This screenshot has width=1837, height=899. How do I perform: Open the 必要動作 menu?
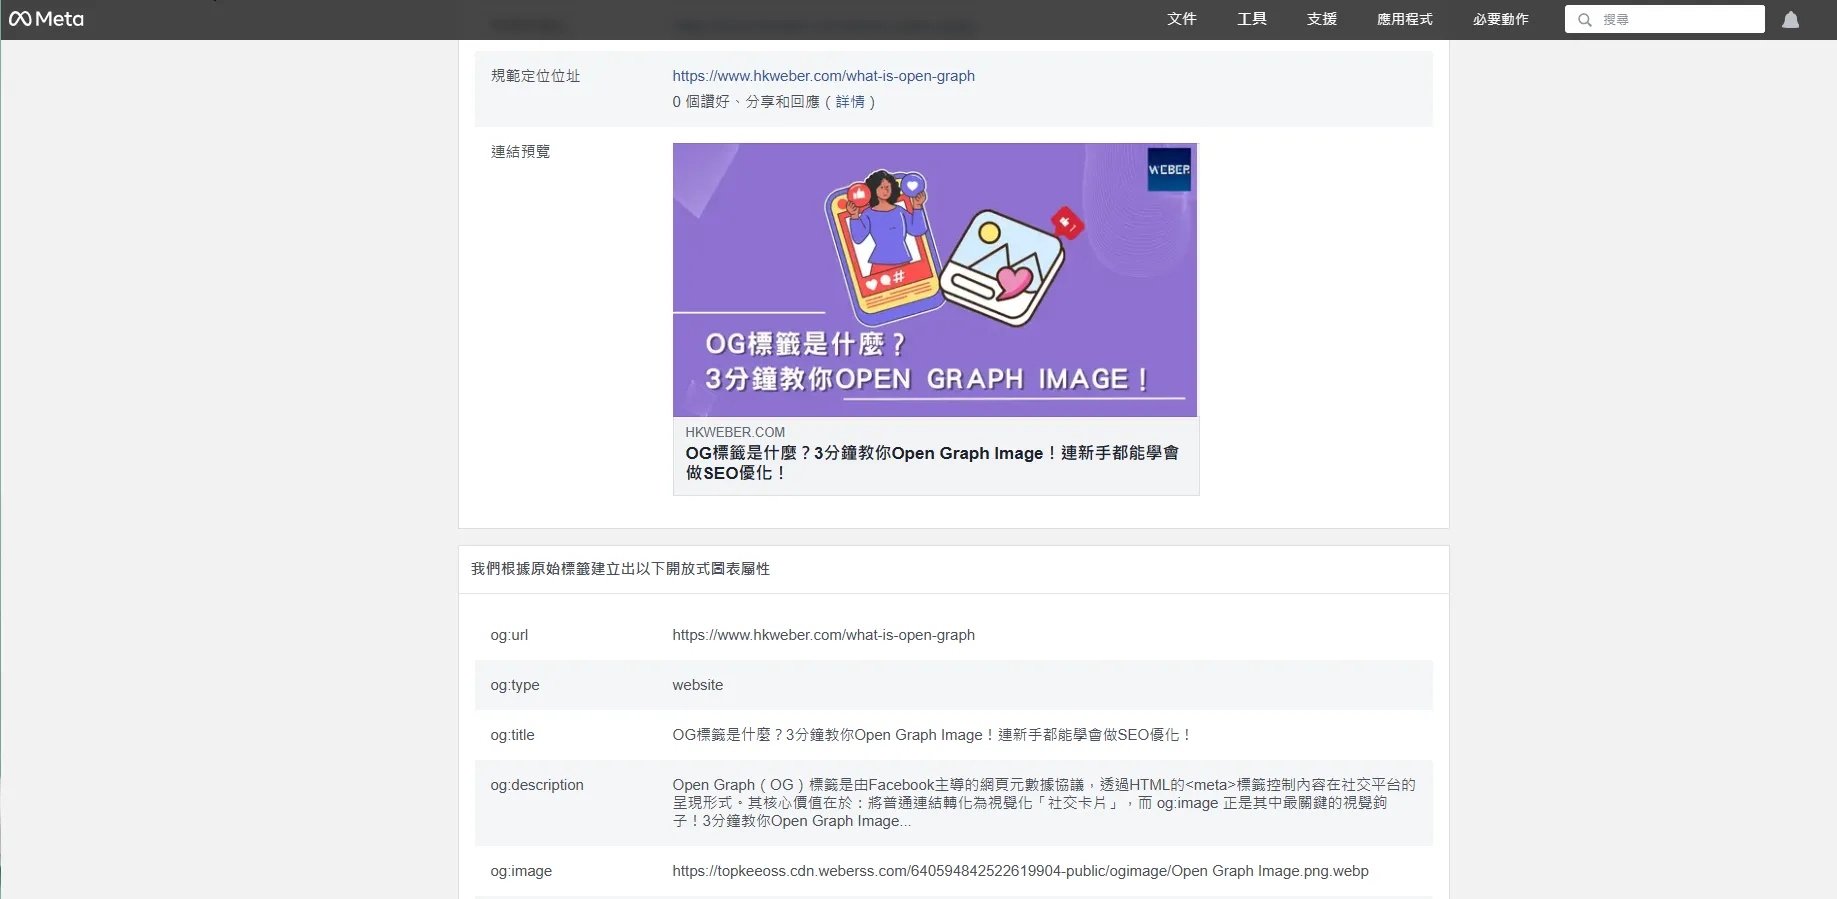[1501, 19]
